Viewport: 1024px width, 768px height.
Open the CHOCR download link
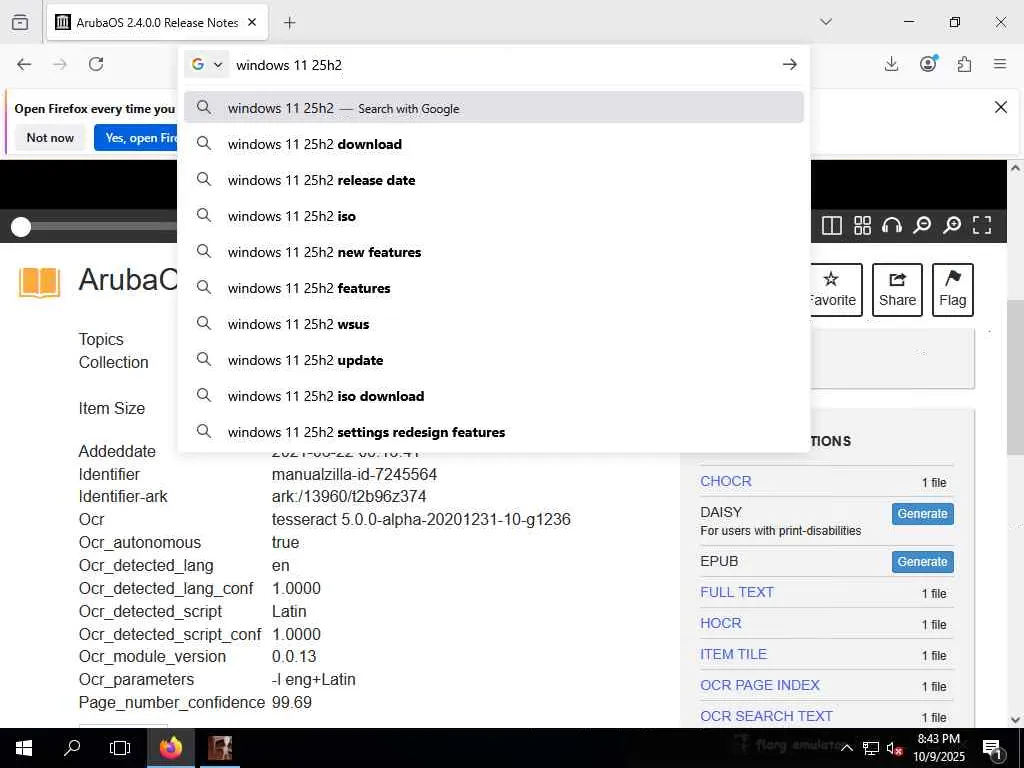click(x=725, y=481)
